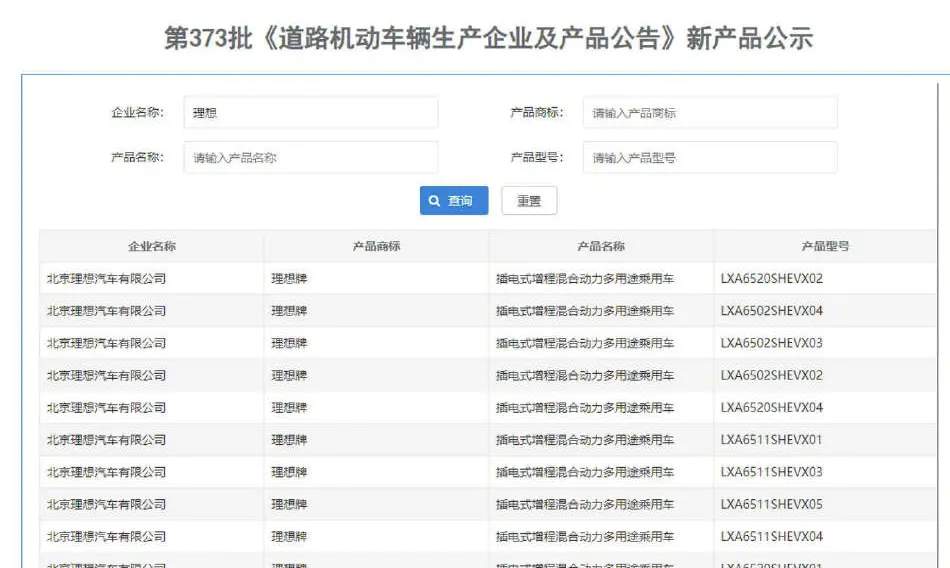The height and width of the screenshot is (568, 950).
Task: Focus the 产品型号 input field
Action: 710,158
